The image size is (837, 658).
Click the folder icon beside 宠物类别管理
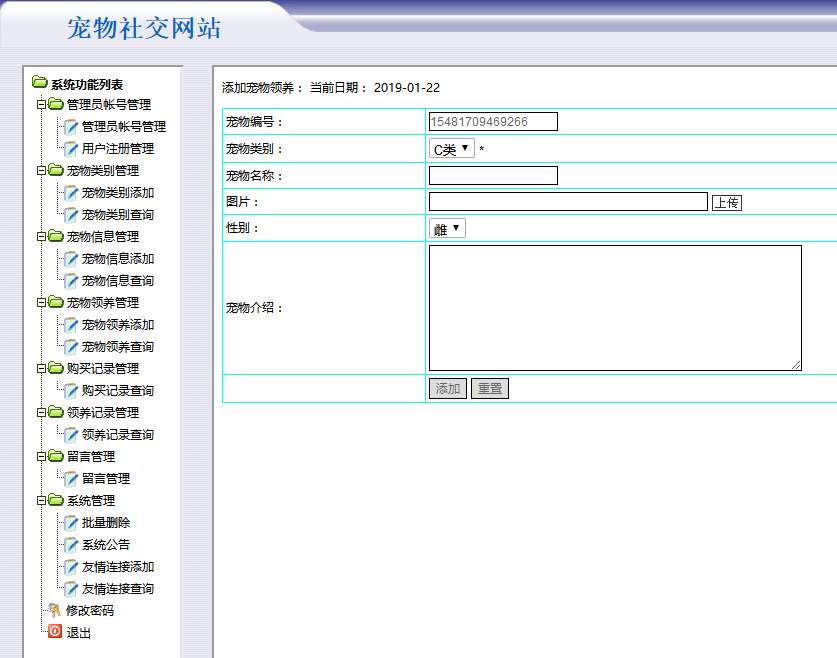point(56,170)
